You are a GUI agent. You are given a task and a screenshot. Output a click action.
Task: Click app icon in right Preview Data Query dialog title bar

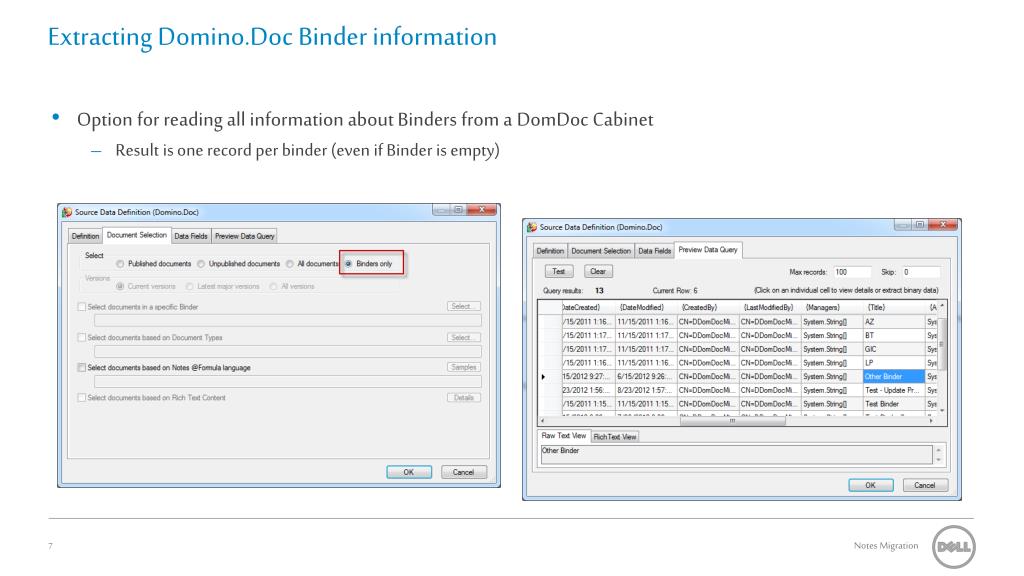pyautogui.click(x=532, y=227)
